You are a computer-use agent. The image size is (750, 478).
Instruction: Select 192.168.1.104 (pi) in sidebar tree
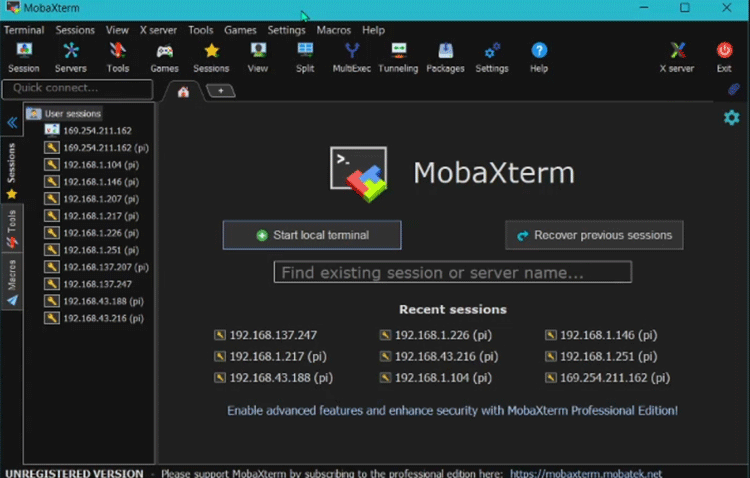click(x=92, y=165)
